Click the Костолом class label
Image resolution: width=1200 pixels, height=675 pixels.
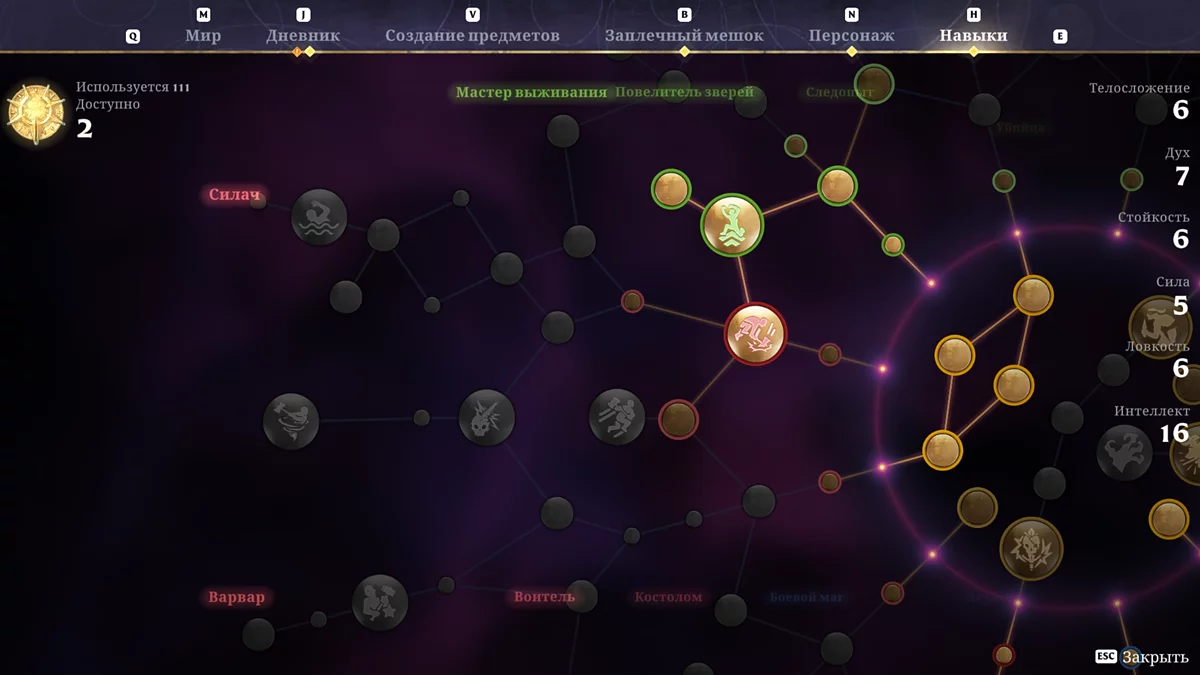[668, 597]
